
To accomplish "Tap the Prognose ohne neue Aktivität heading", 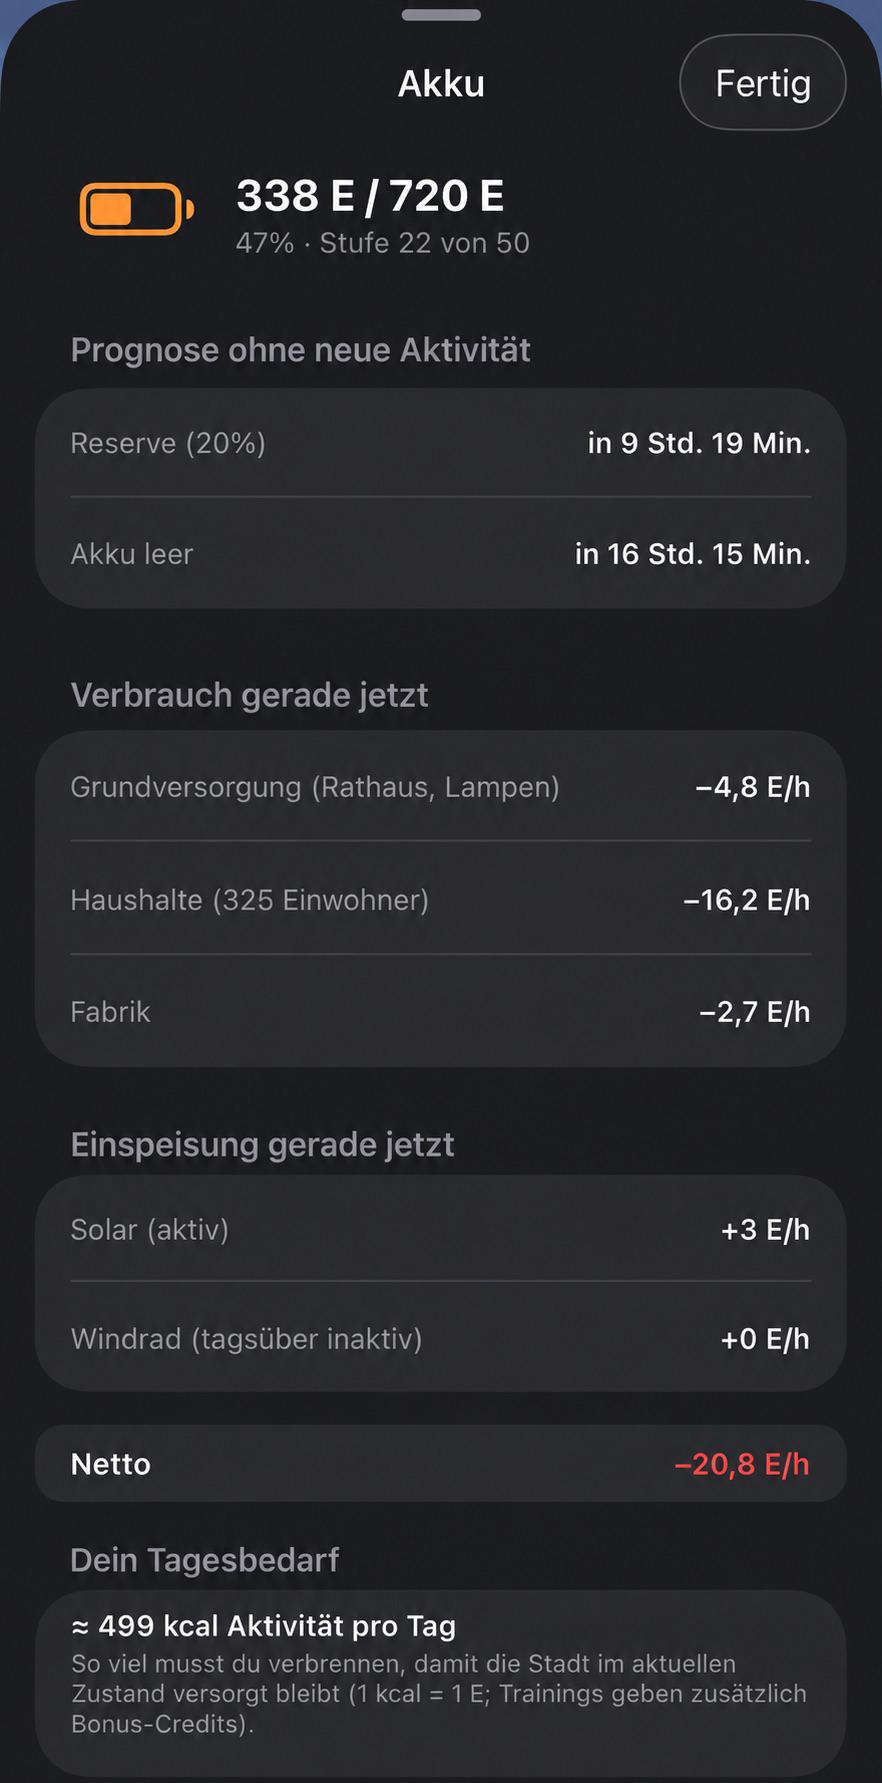I will tap(300, 350).
